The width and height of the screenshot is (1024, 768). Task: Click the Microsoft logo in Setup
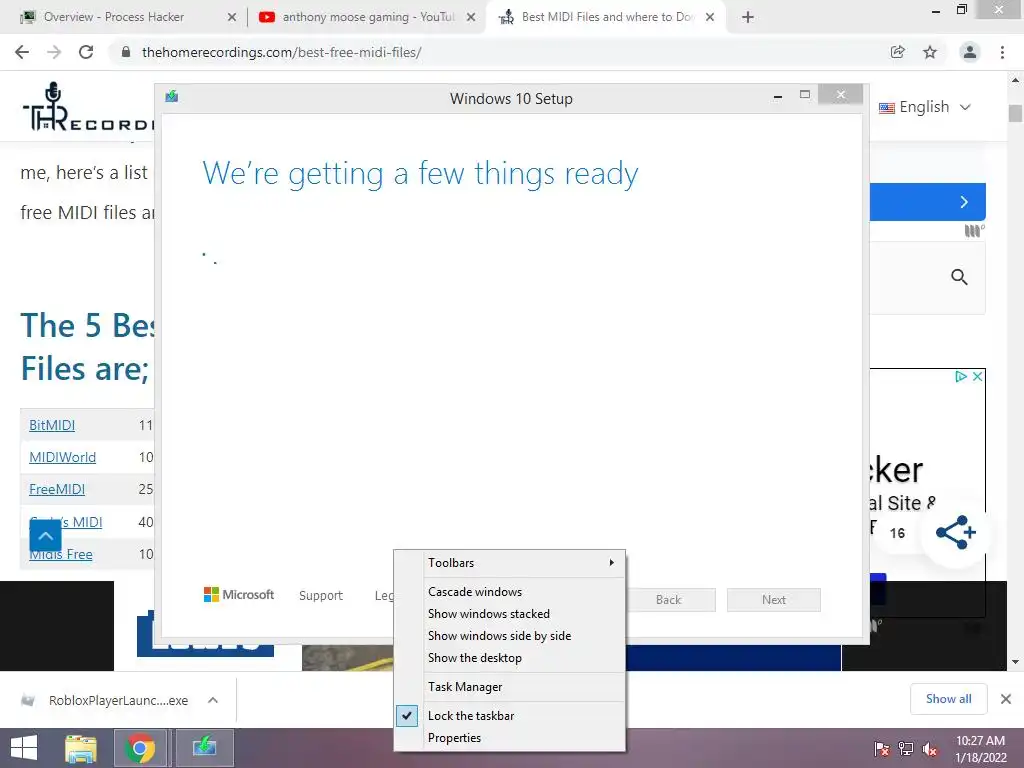[x=239, y=595]
